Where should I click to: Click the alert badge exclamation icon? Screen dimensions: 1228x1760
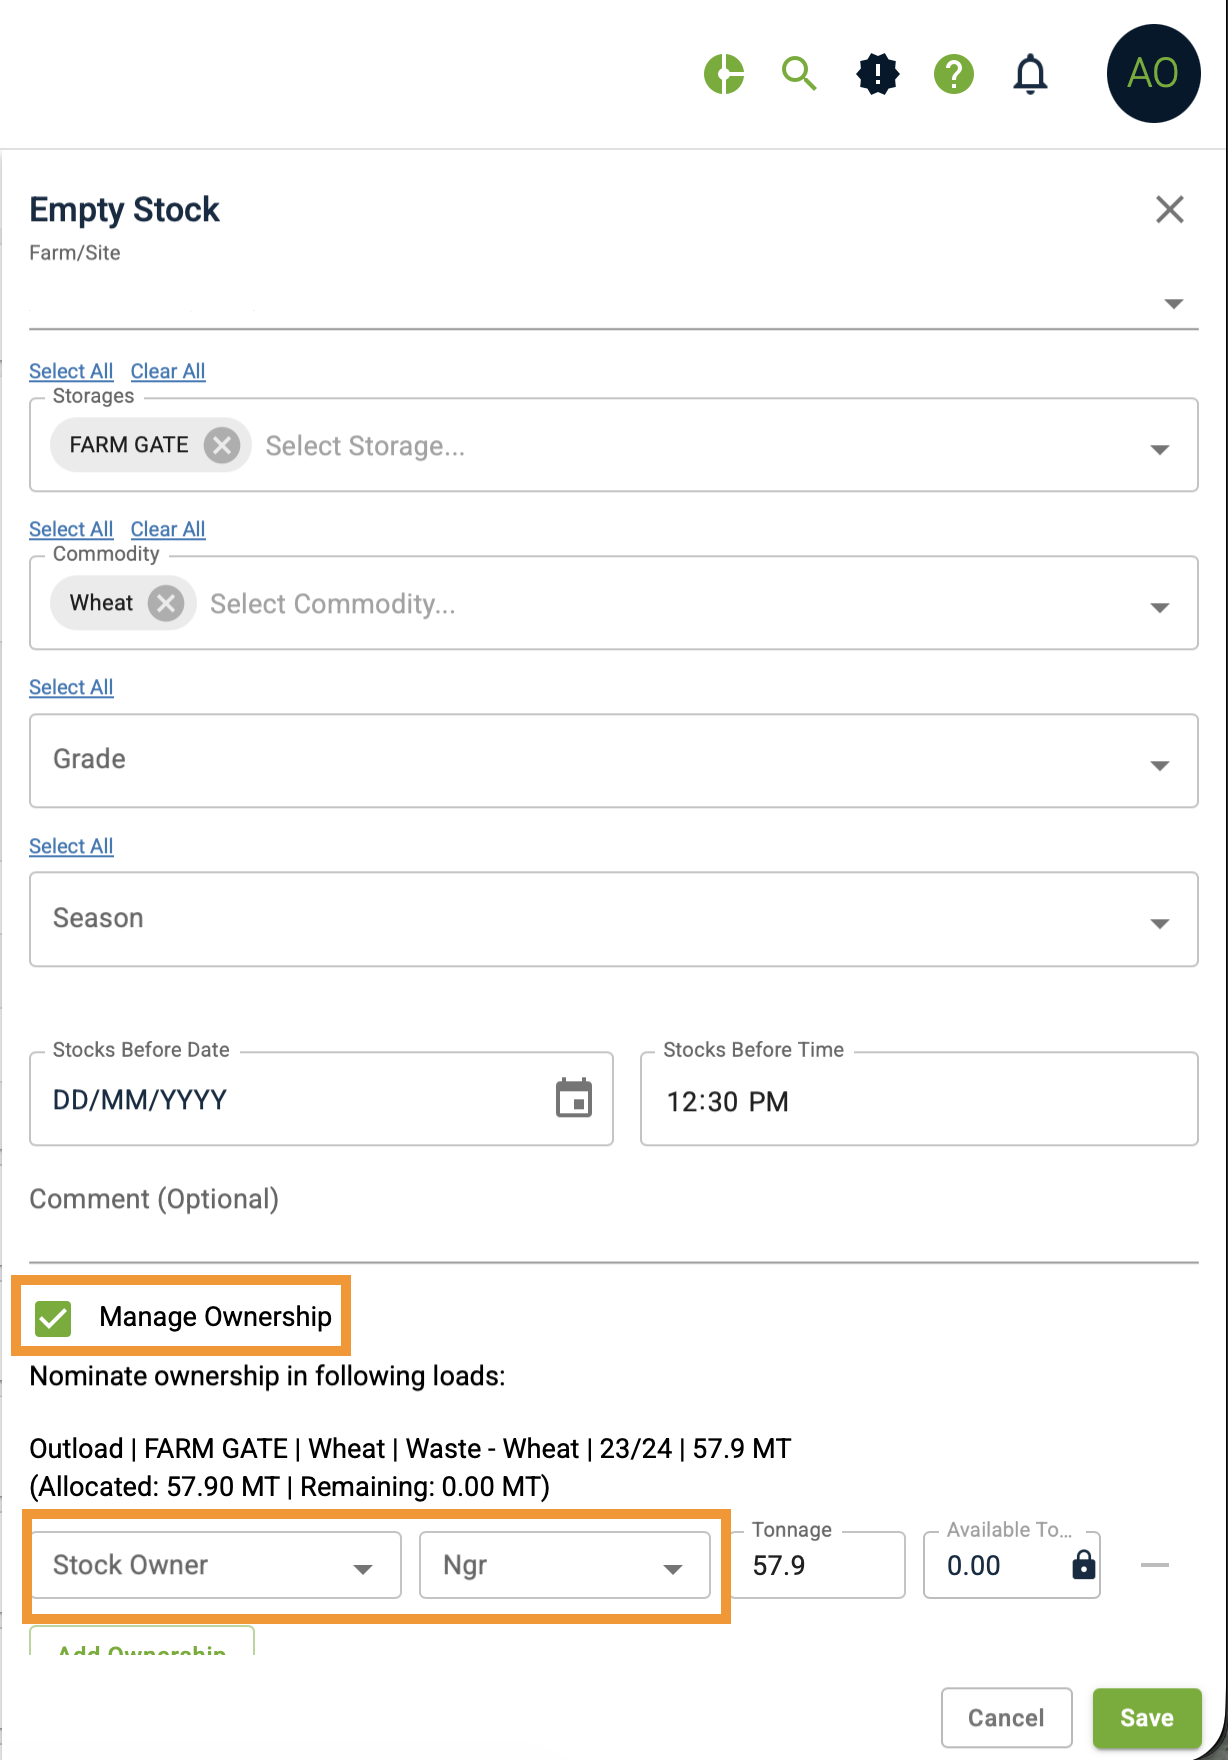click(x=878, y=74)
